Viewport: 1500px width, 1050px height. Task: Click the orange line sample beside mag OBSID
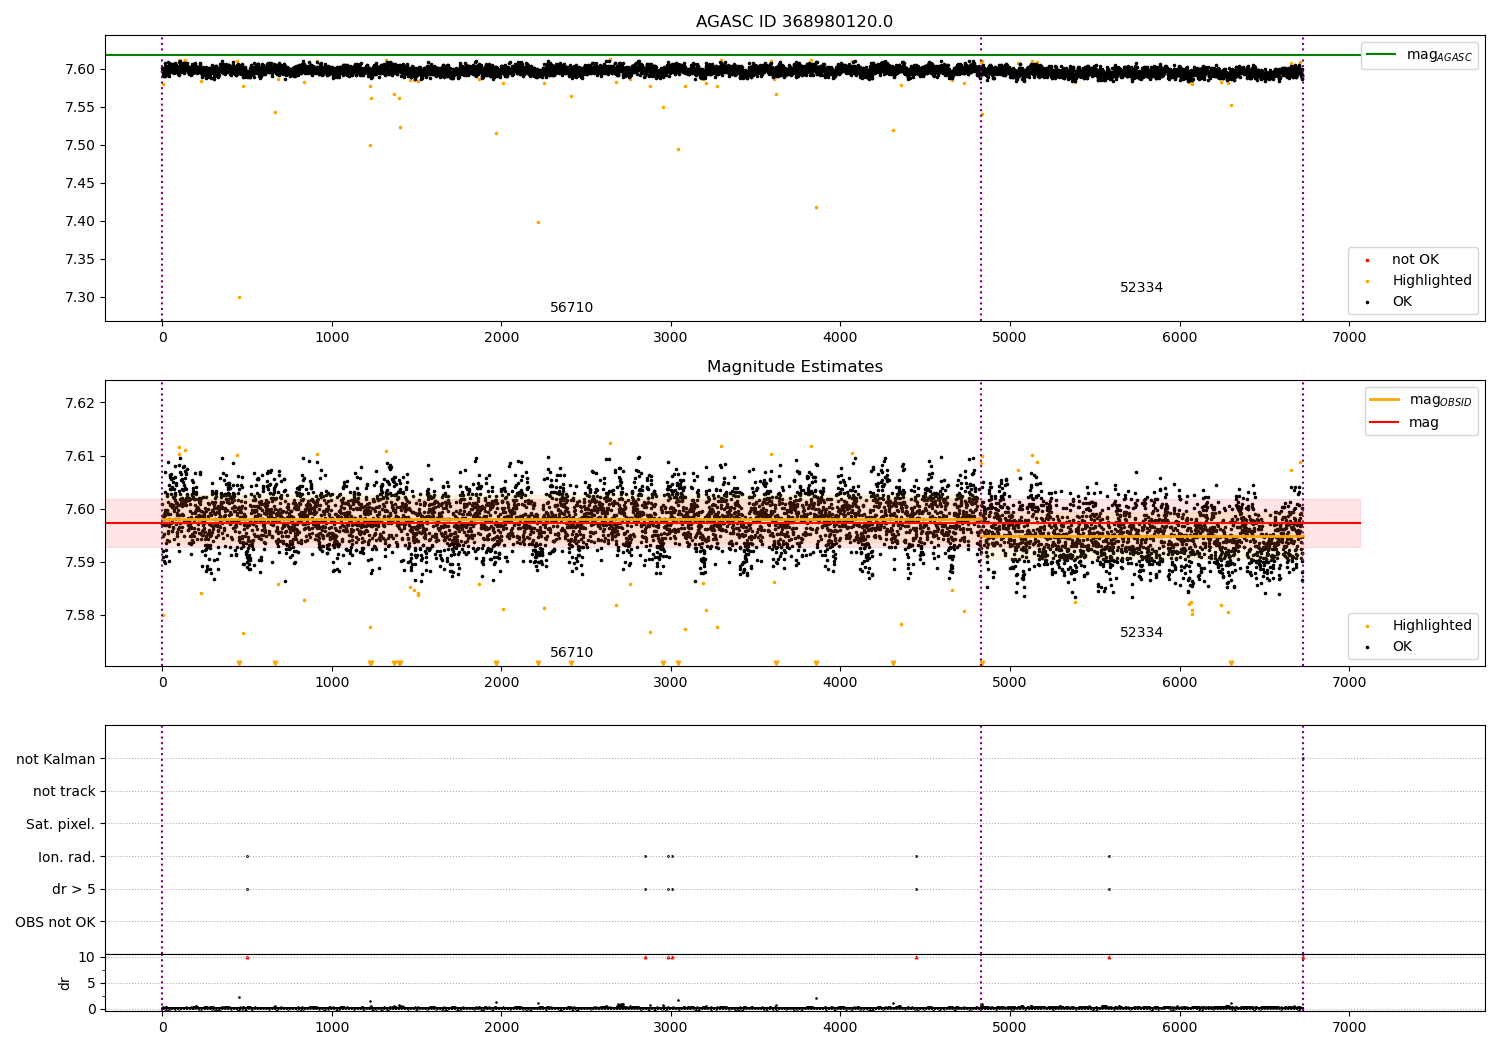1384,399
